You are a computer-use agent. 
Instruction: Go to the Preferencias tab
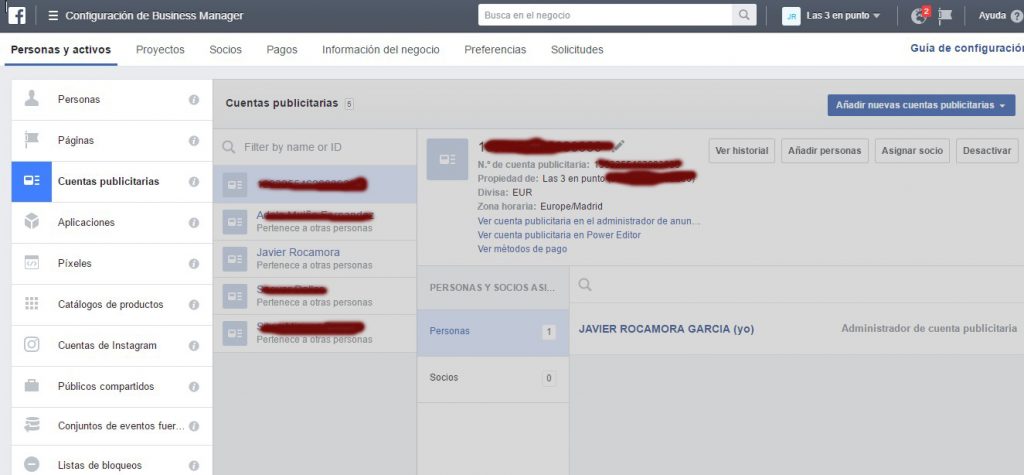(x=495, y=50)
